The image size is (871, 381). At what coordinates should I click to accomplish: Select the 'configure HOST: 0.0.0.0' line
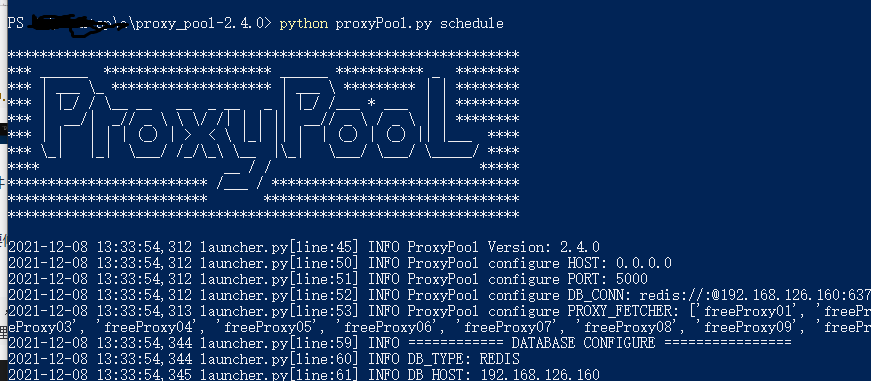tap(340, 263)
